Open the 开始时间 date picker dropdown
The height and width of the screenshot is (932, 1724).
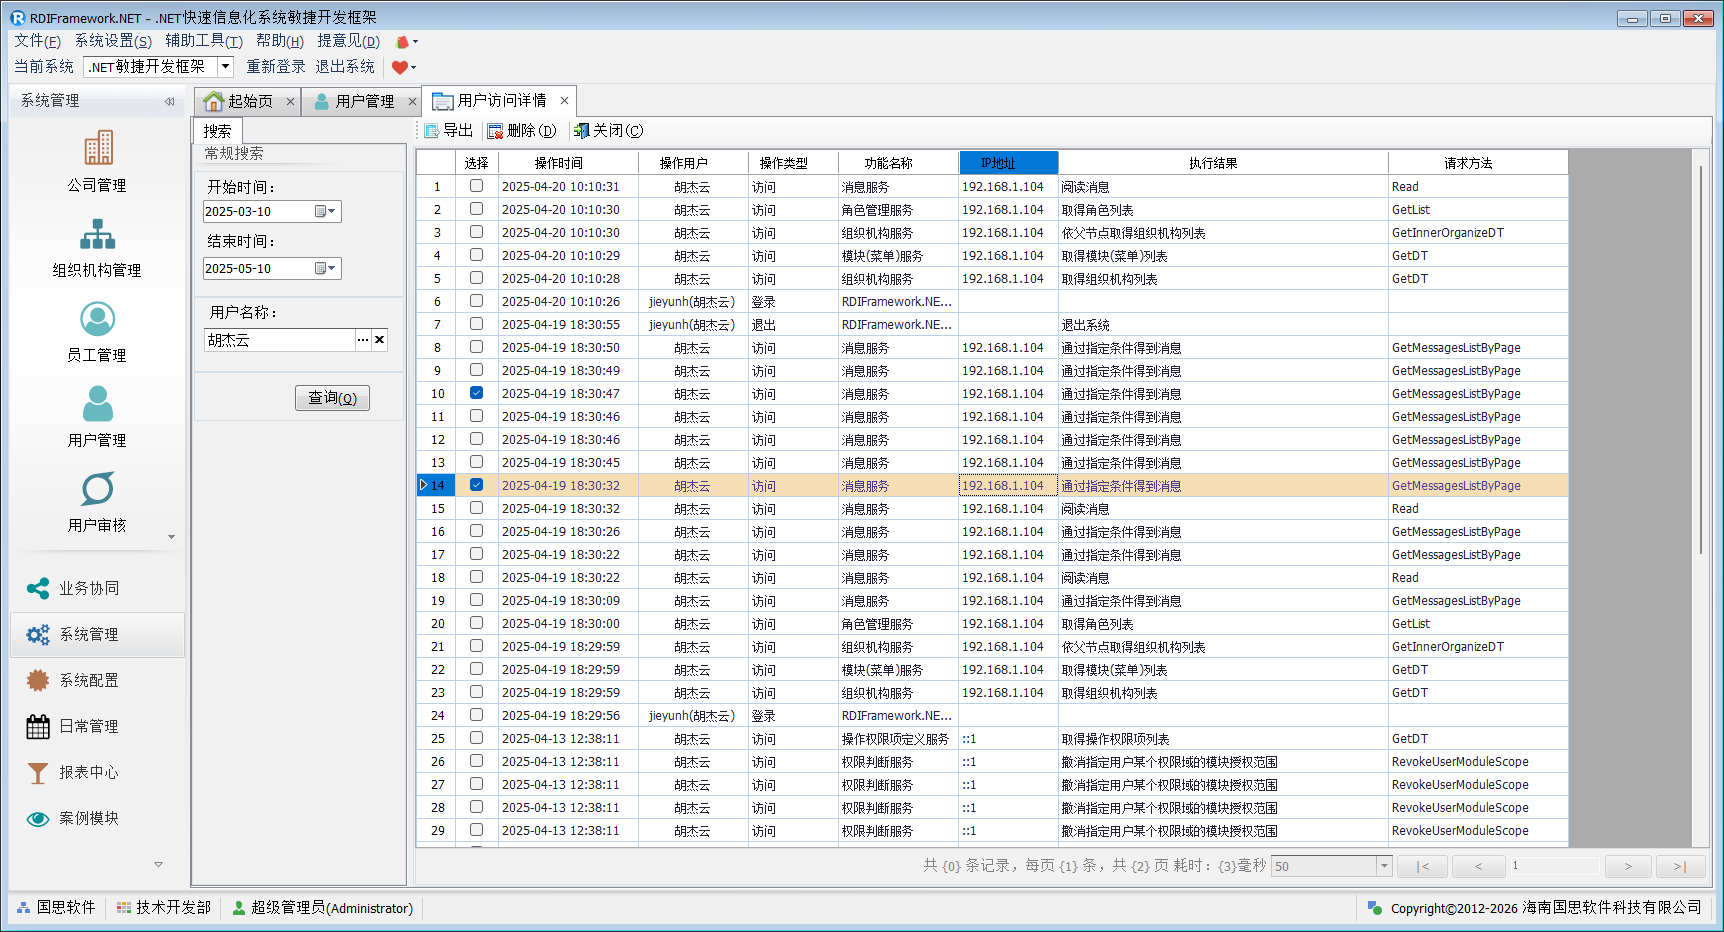(x=327, y=212)
